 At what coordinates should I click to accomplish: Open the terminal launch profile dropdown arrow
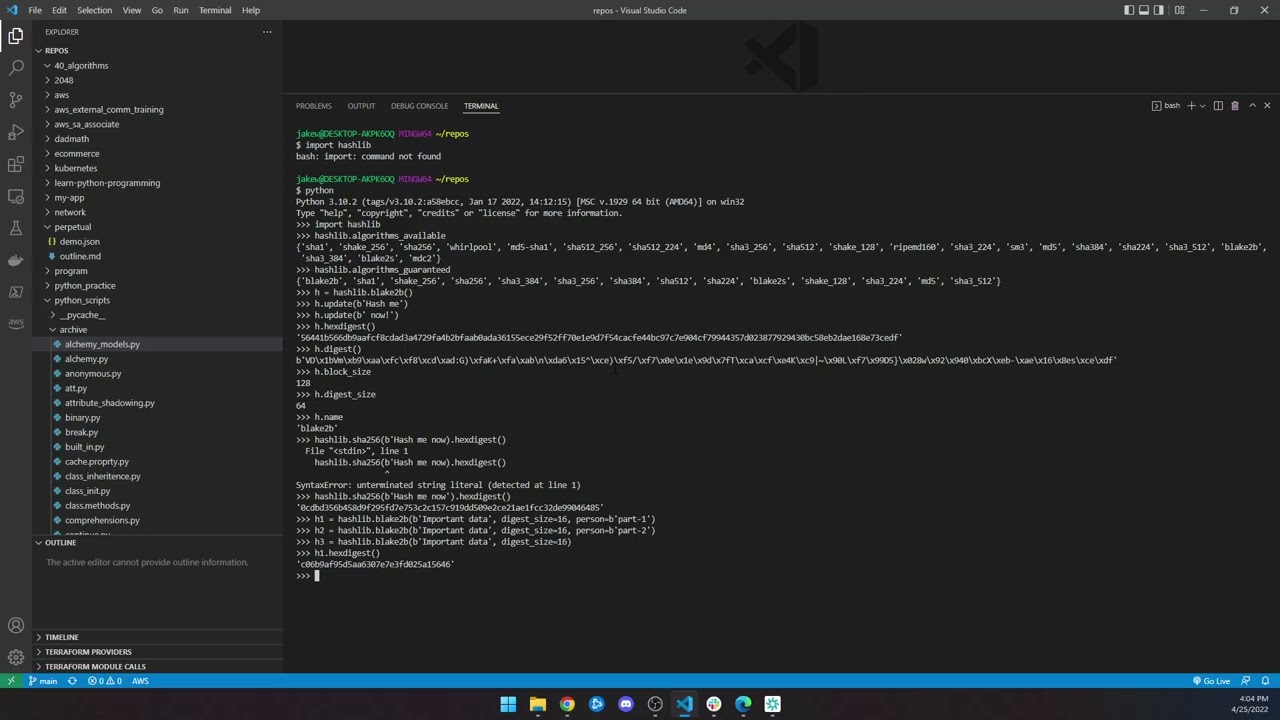click(1203, 106)
